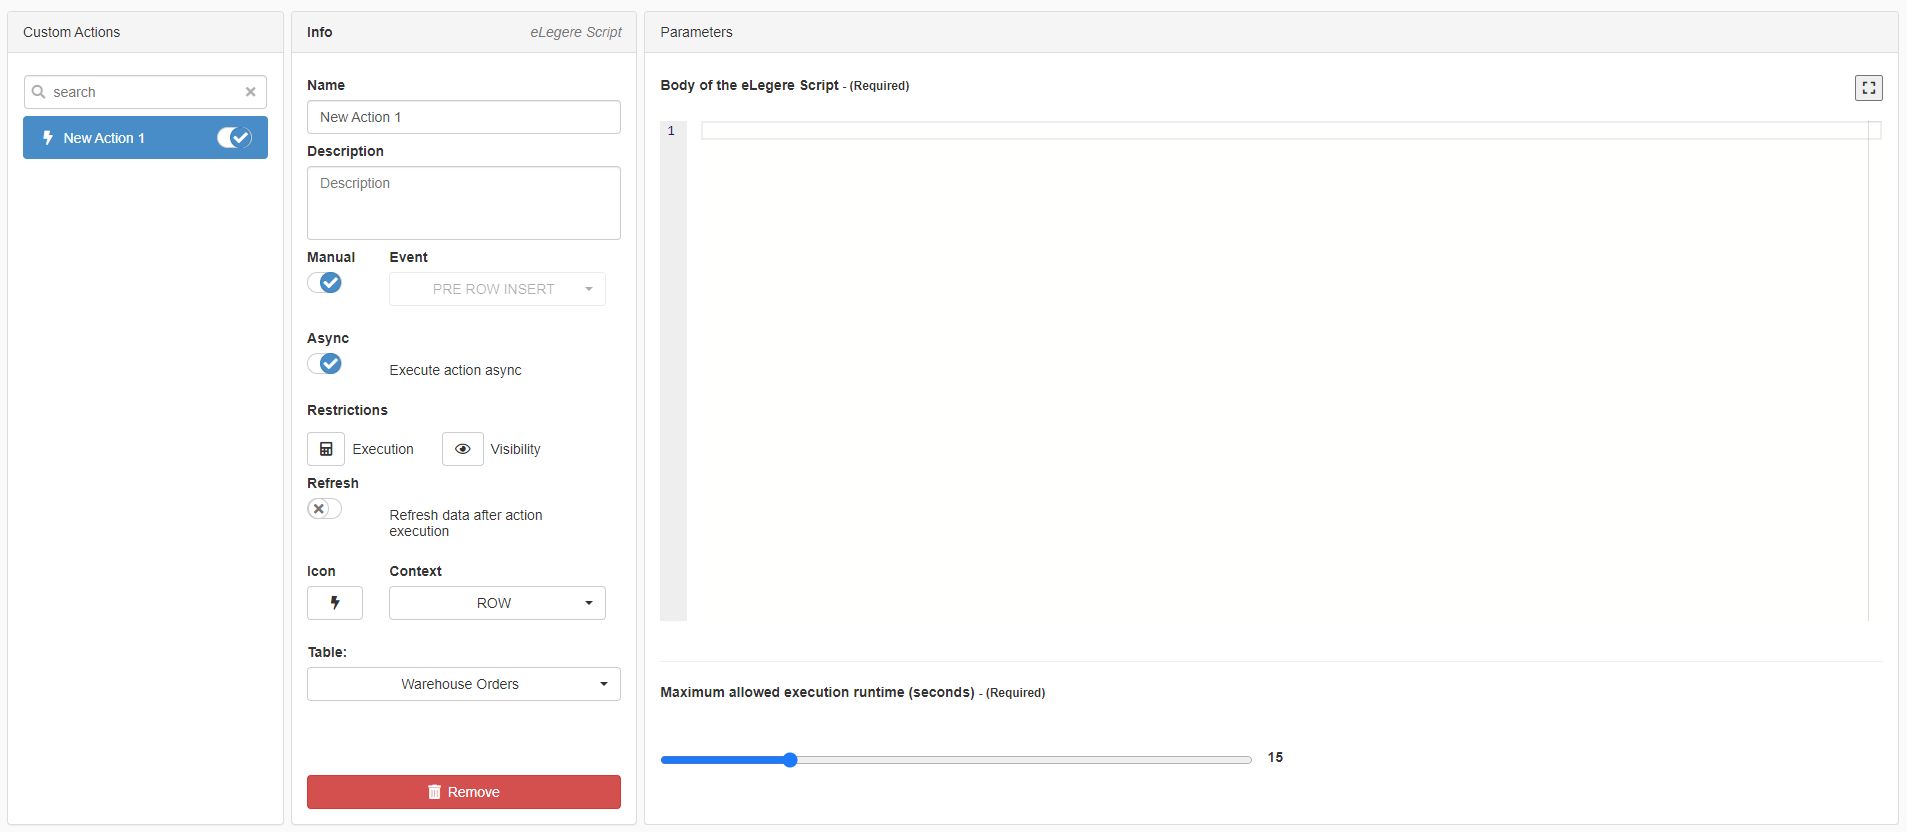Enable Refresh data after action execution
The width and height of the screenshot is (1907, 832).
pyautogui.click(x=325, y=509)
